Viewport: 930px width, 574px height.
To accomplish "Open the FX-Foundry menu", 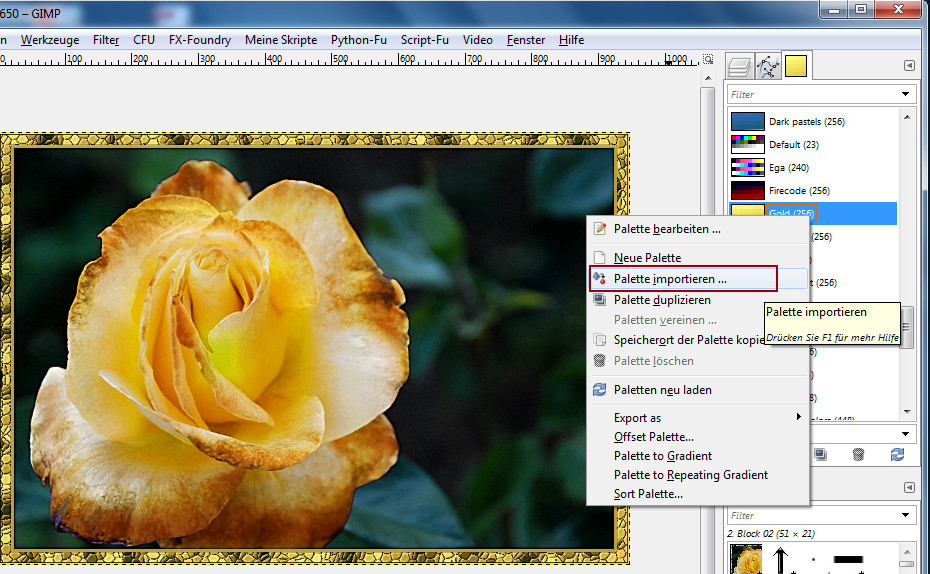I will click(x=199, y=40).
